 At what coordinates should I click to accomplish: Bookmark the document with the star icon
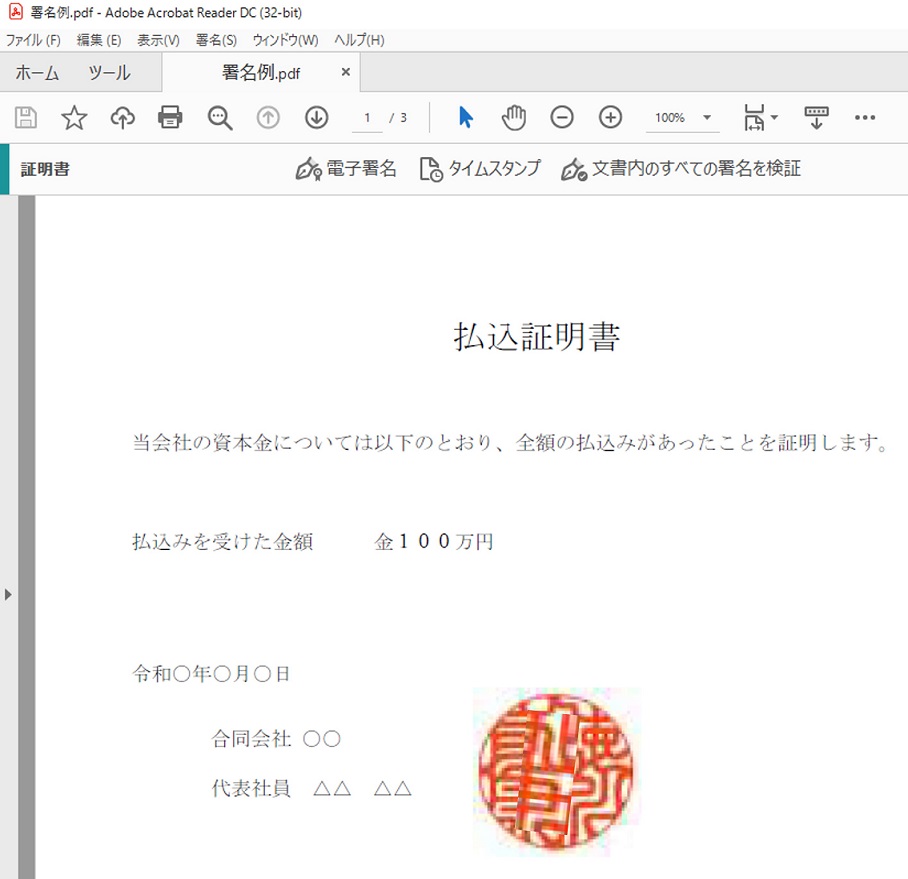[x=74, y=118]
